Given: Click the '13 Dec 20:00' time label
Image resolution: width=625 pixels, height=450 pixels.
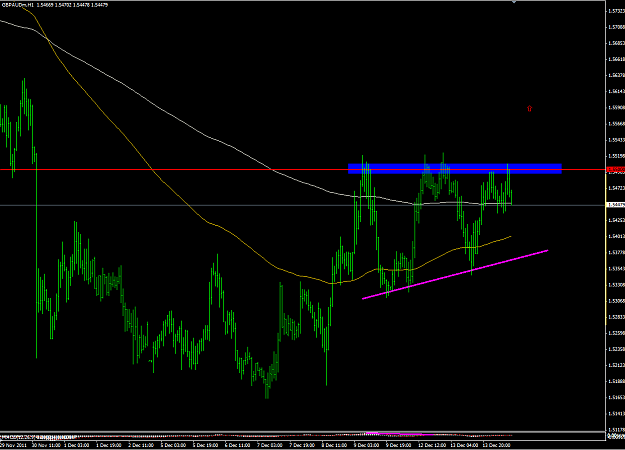Looking at the screenshot, I should coord(497,445).
